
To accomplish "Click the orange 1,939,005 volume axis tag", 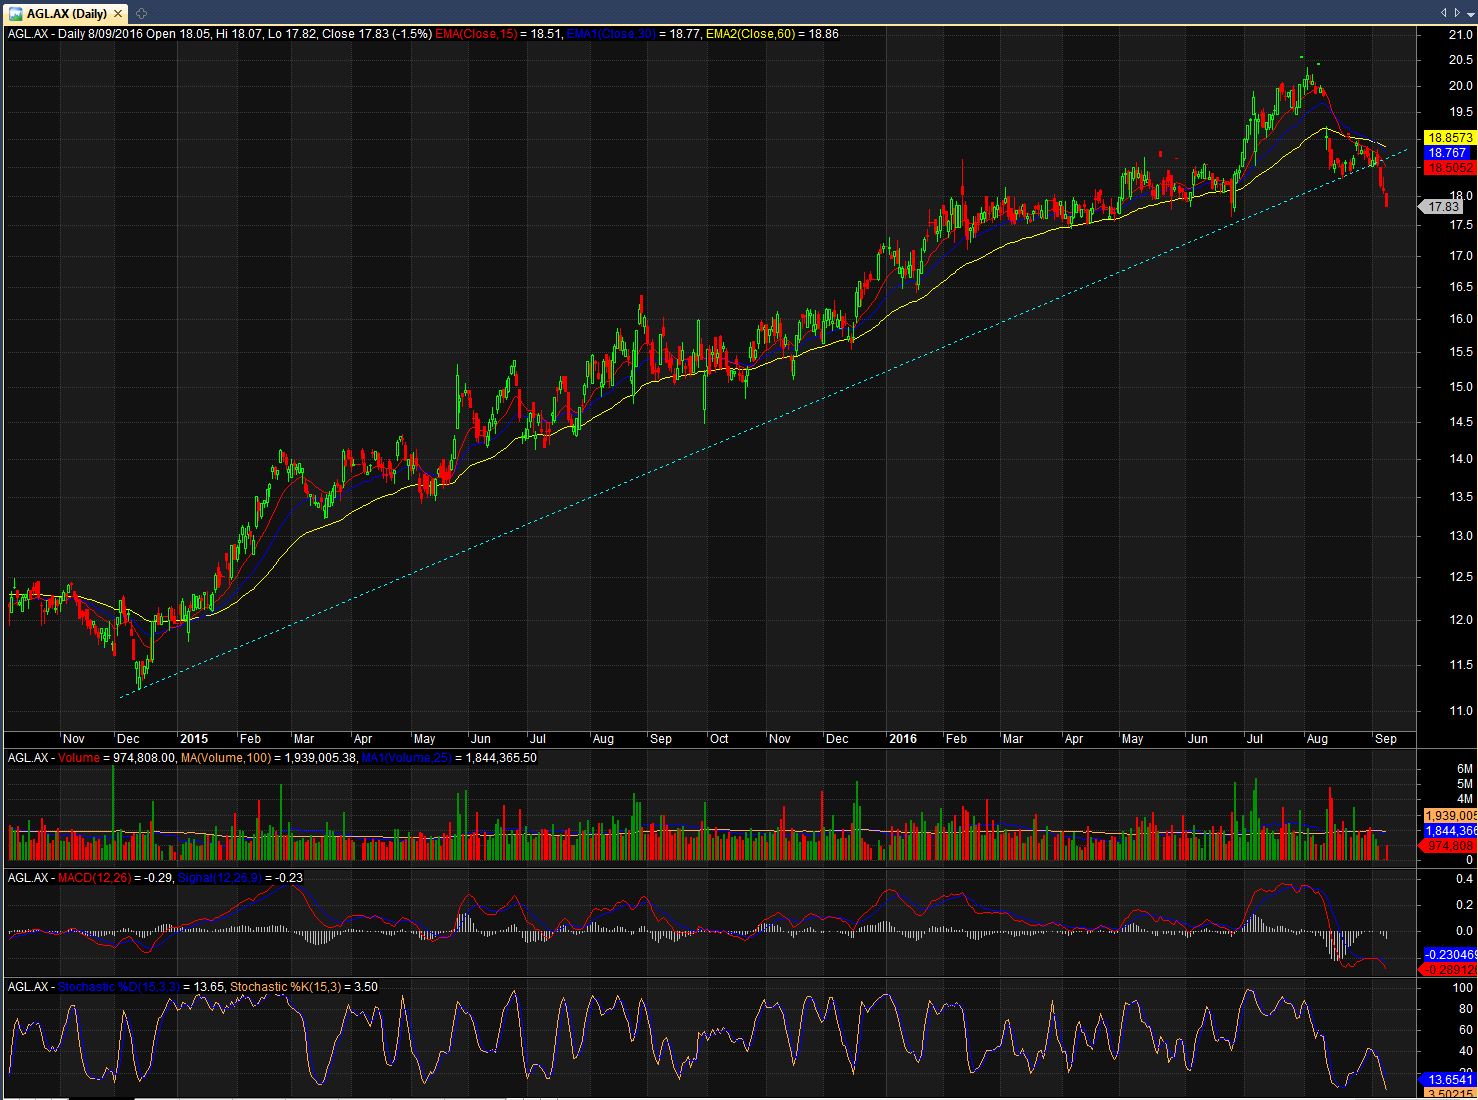I will pyautogui.click(x=1449, y=816).
